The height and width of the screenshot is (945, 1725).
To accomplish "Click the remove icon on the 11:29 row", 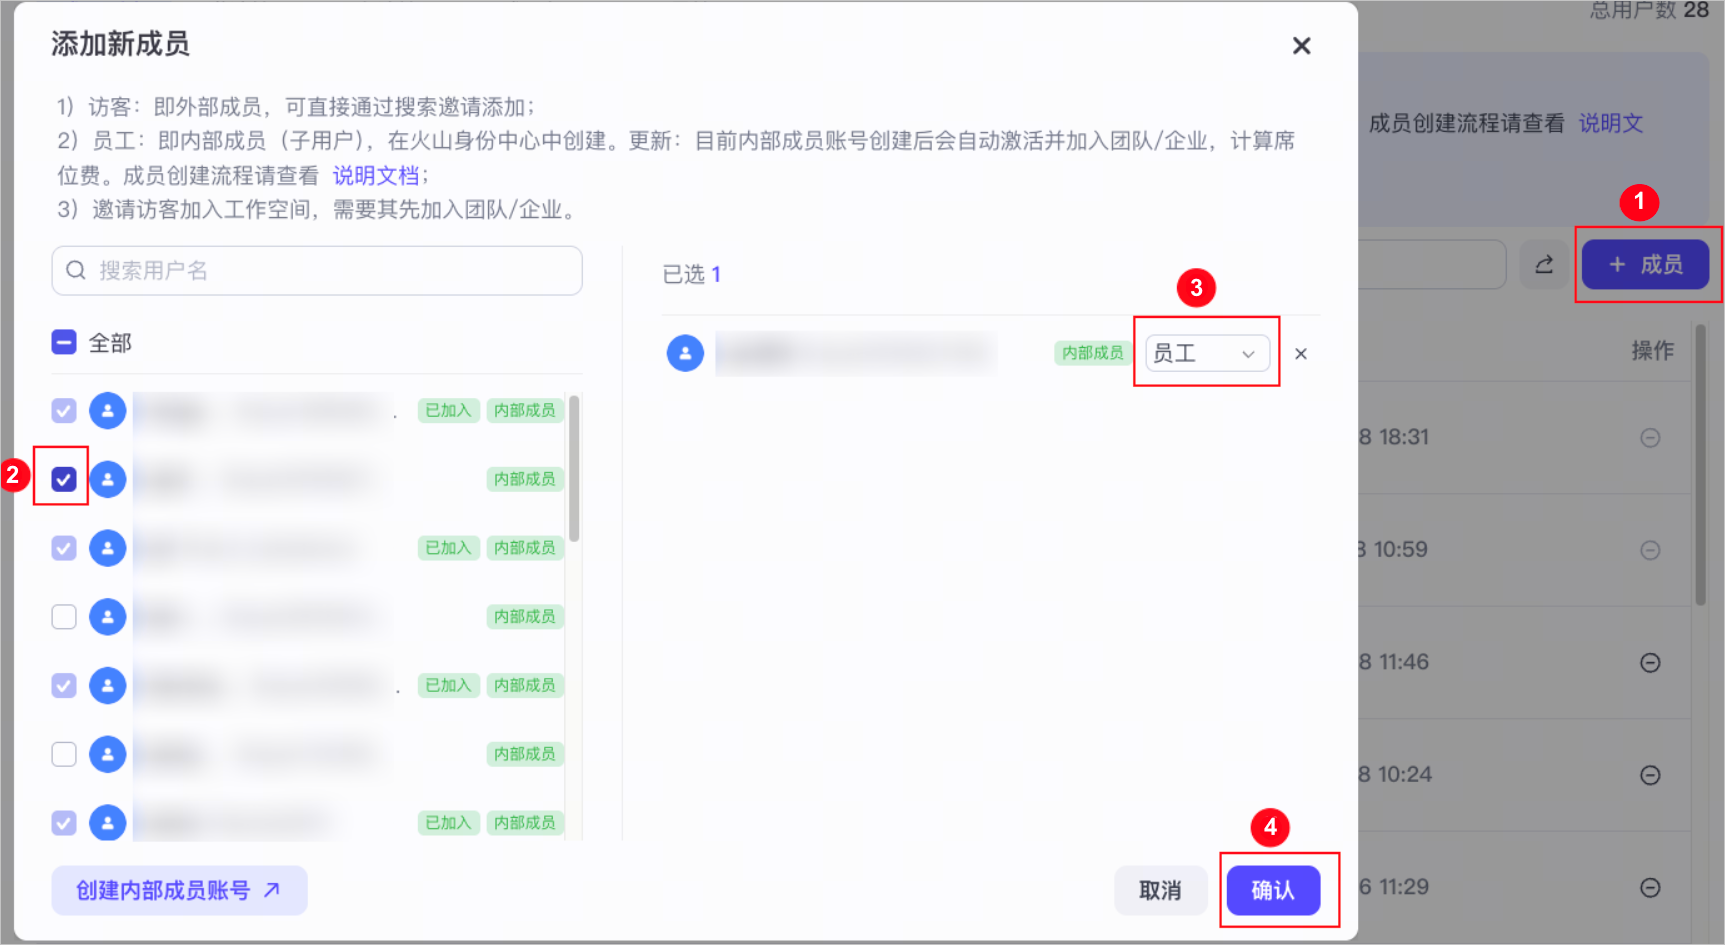I will (x=1650, y=888).
